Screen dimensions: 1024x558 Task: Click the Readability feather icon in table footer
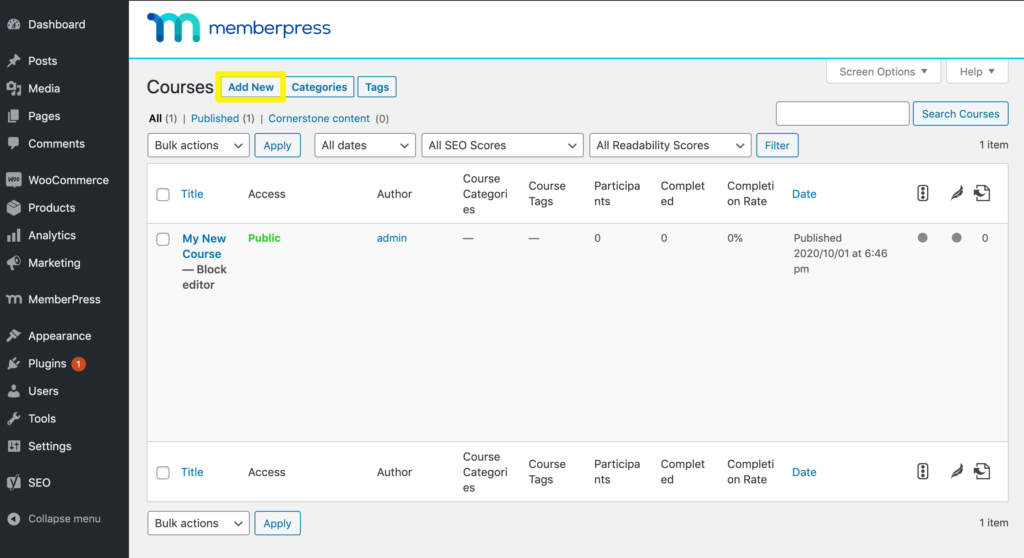coord(957,471)
